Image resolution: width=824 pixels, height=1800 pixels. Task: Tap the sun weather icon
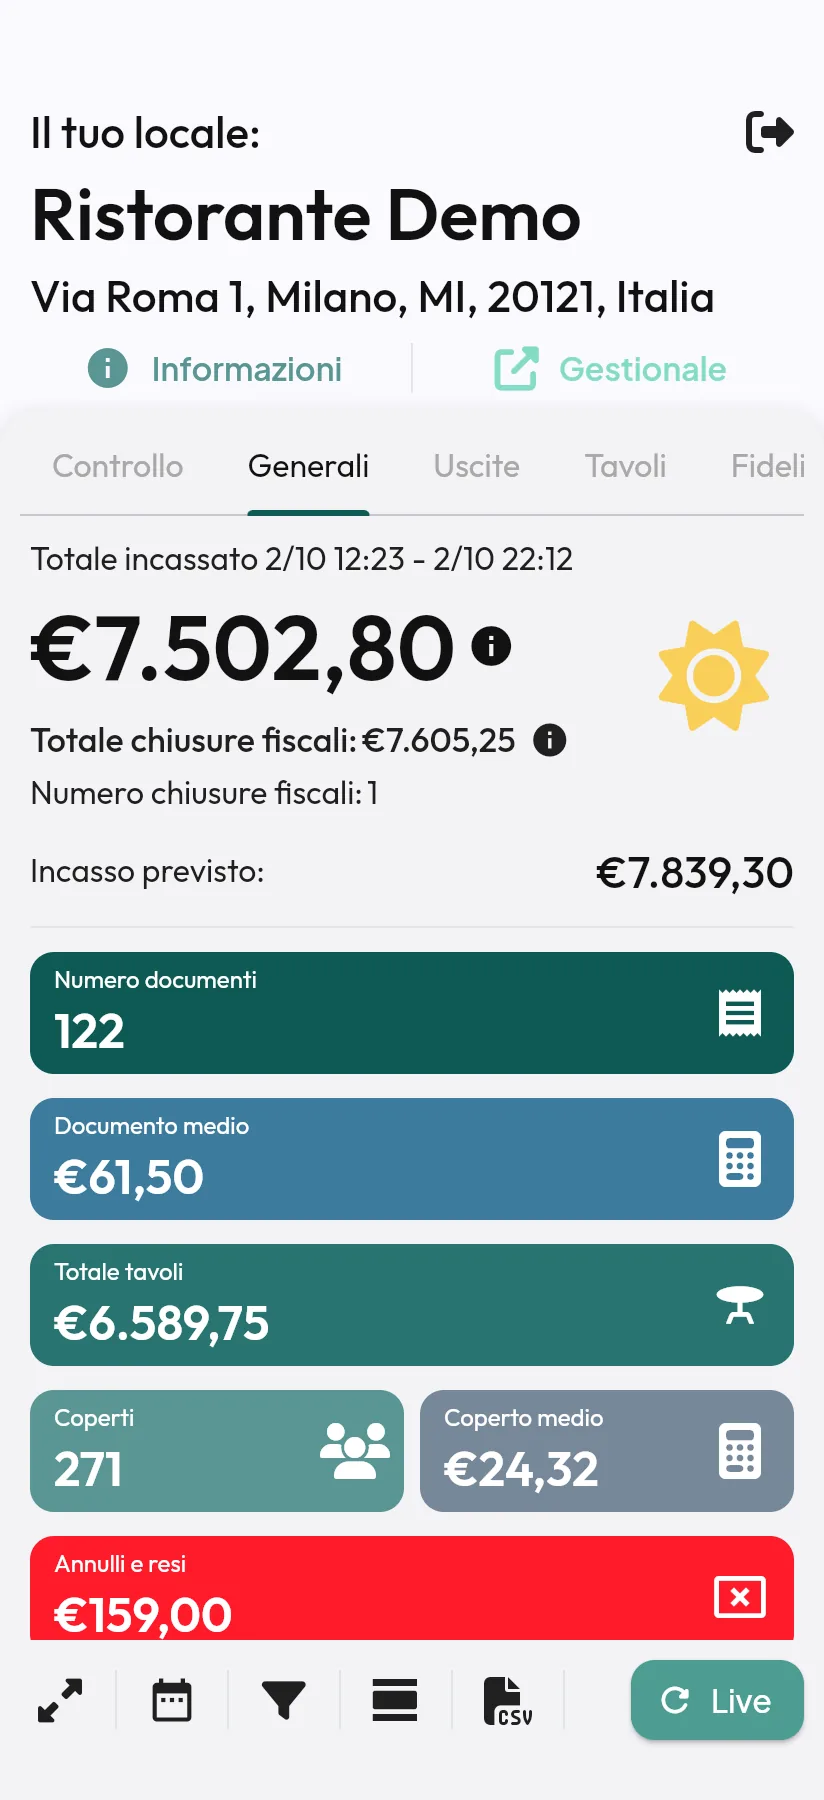click(x=714, y=676)
